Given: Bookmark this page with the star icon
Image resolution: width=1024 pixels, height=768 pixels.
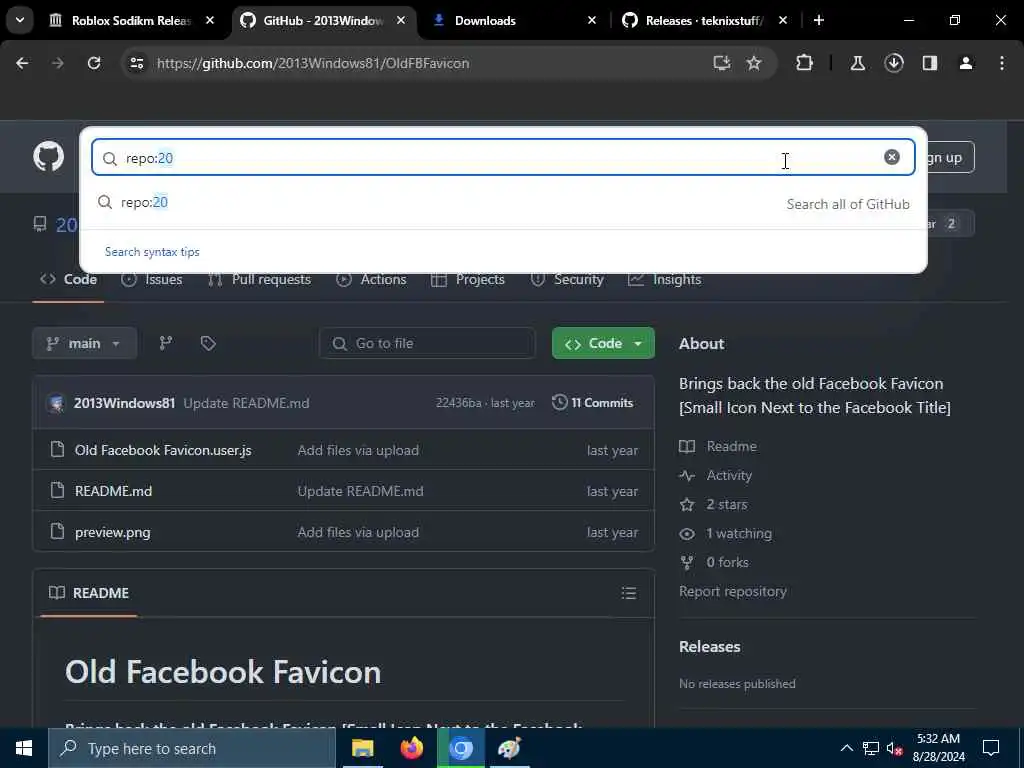Looking at the screenshot, I should point(754,63).
